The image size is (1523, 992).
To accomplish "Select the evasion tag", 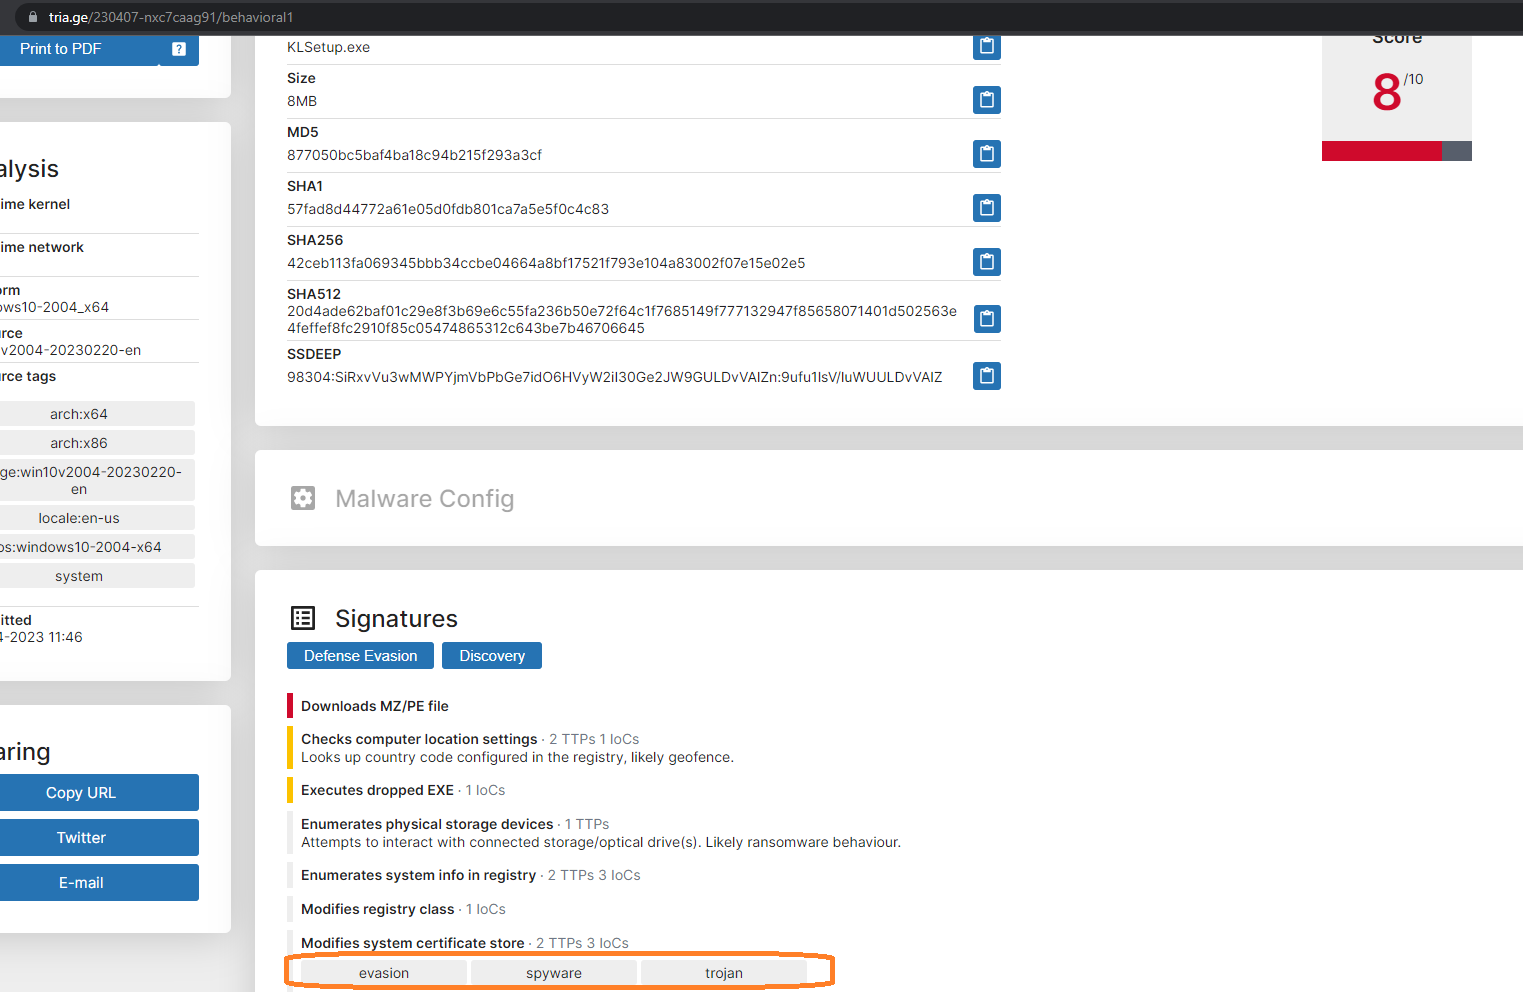I will click(x=384, y=973).
